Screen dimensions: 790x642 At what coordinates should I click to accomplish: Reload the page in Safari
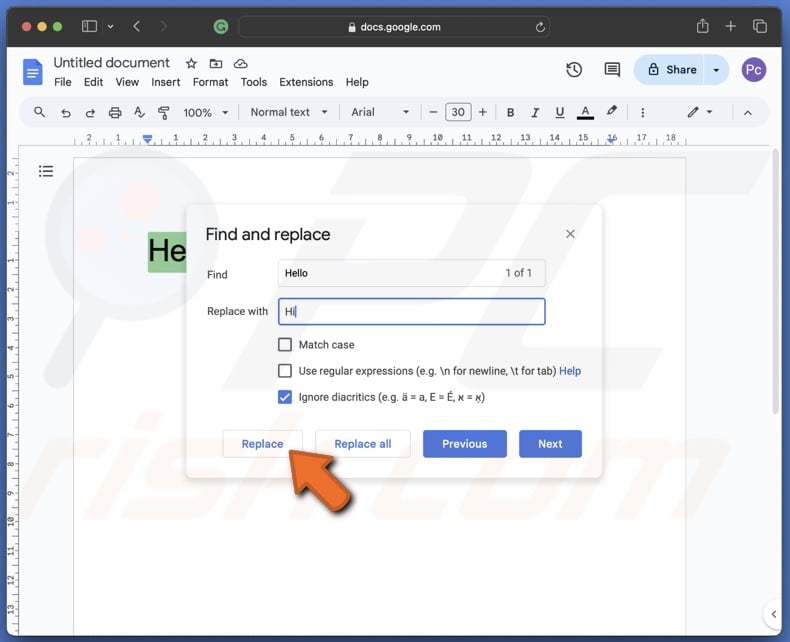[540, 27]
